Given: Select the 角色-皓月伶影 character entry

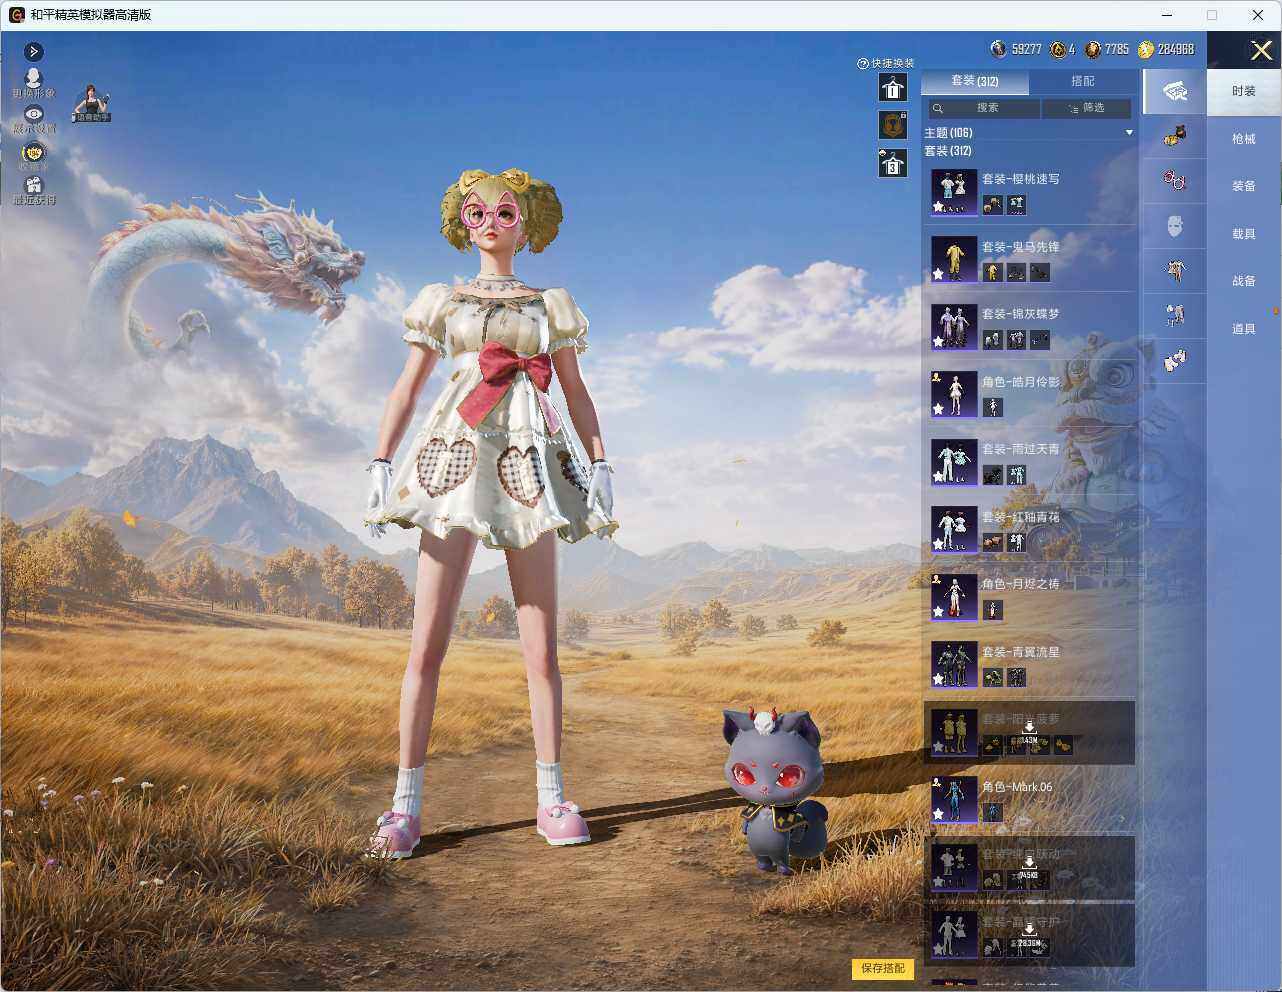Looking at the screenshot, I should pyautogui.click(x=1028, y=394).
